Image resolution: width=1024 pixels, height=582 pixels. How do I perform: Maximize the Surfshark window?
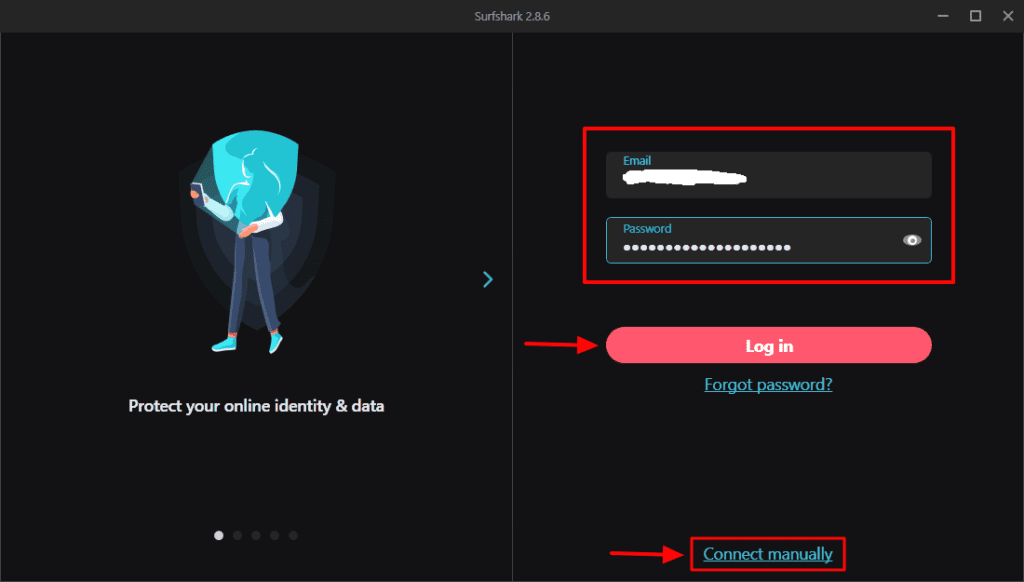[976, 16]
